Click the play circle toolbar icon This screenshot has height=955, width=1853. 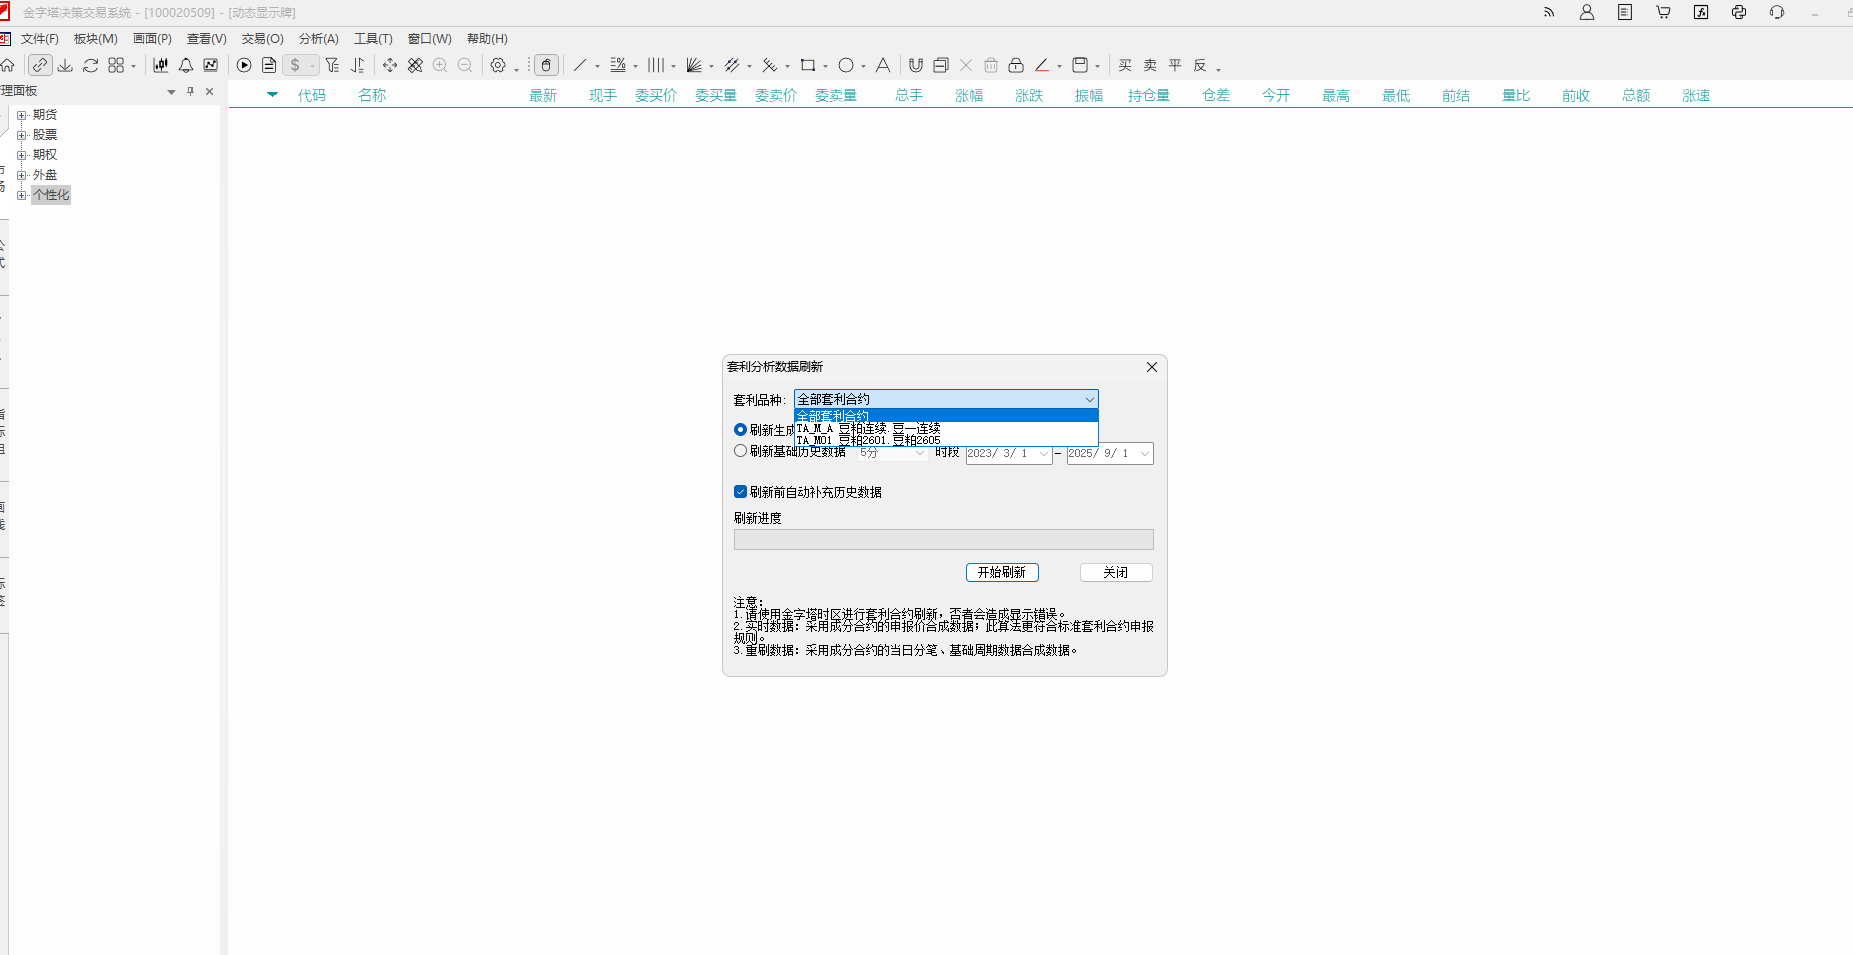point(244,65)
